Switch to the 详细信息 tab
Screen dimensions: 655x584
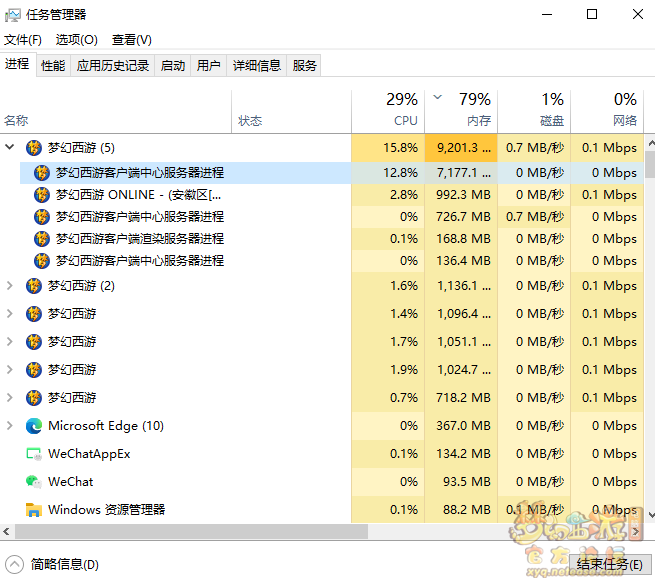(256, 66)
